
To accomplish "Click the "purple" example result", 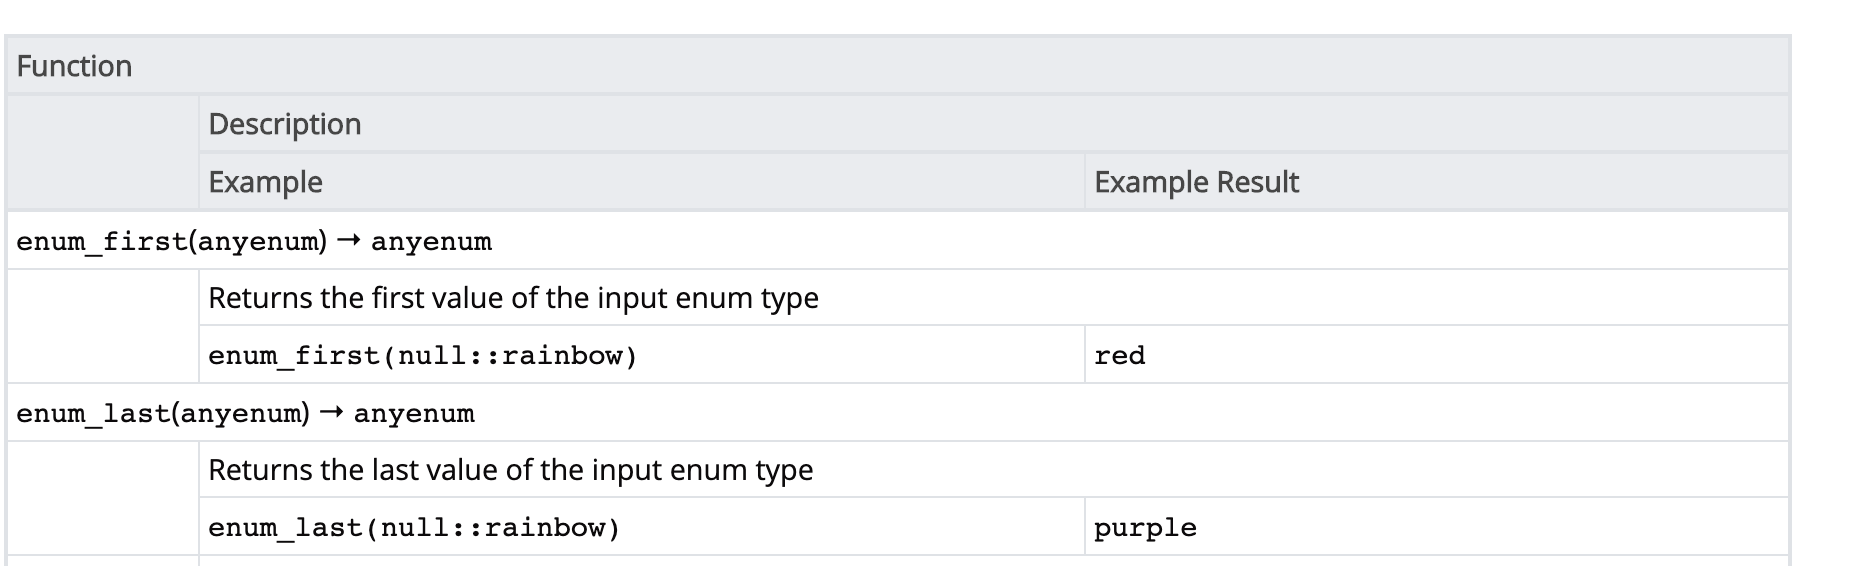I will pyautogui.click(x=1145, y=528).
